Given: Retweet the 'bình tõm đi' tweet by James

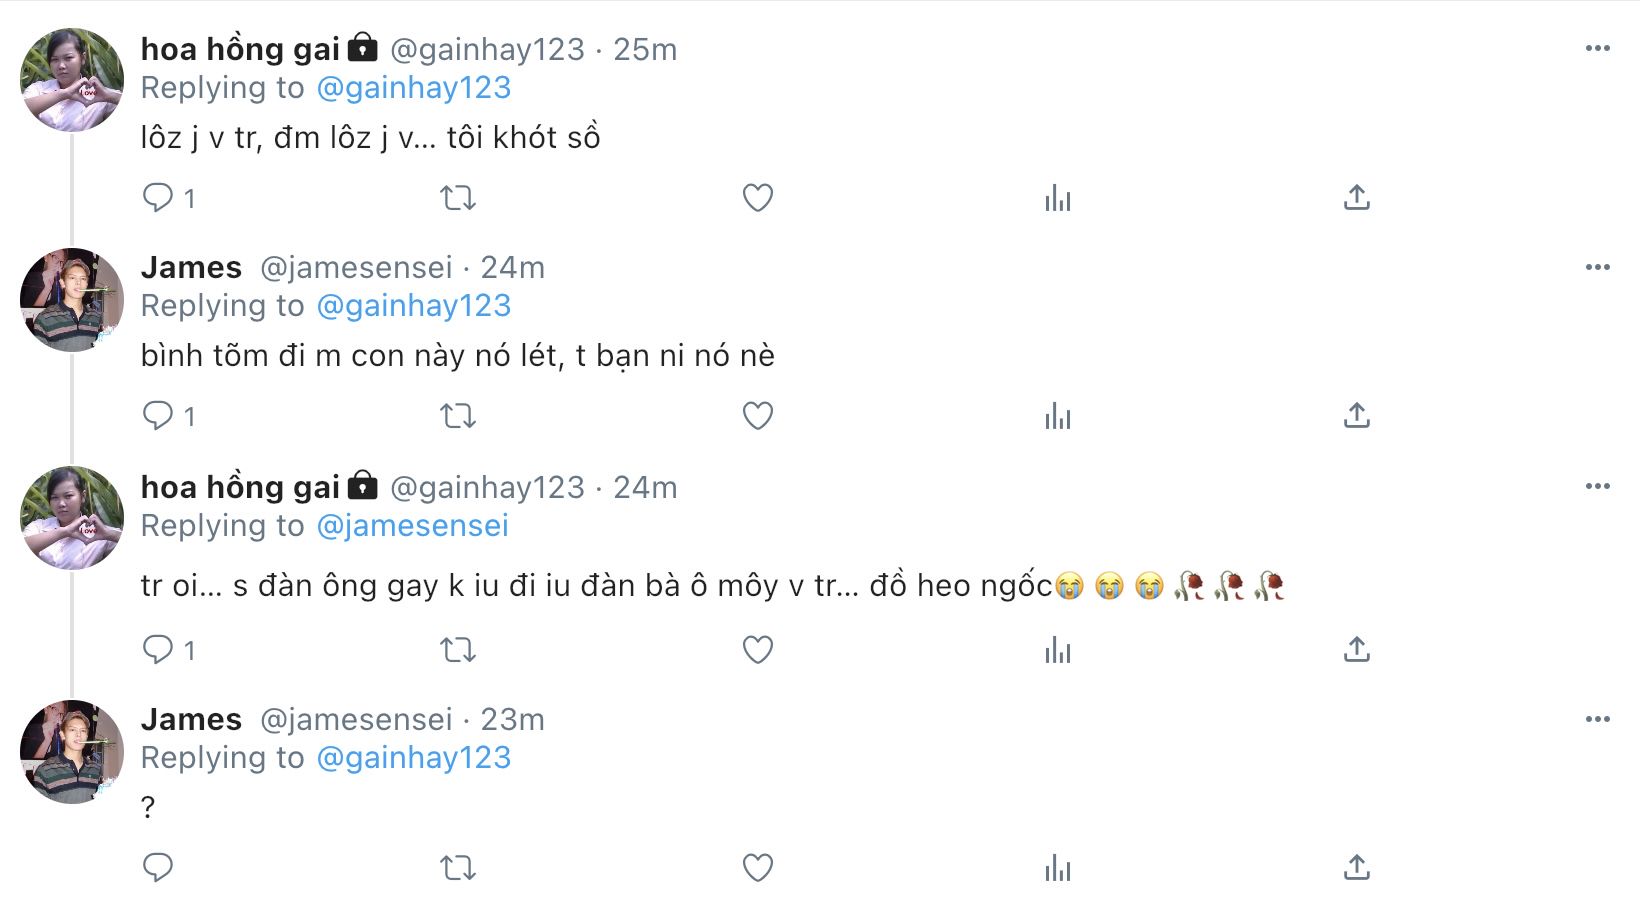Looking at the screenshot, I should 458,416.
